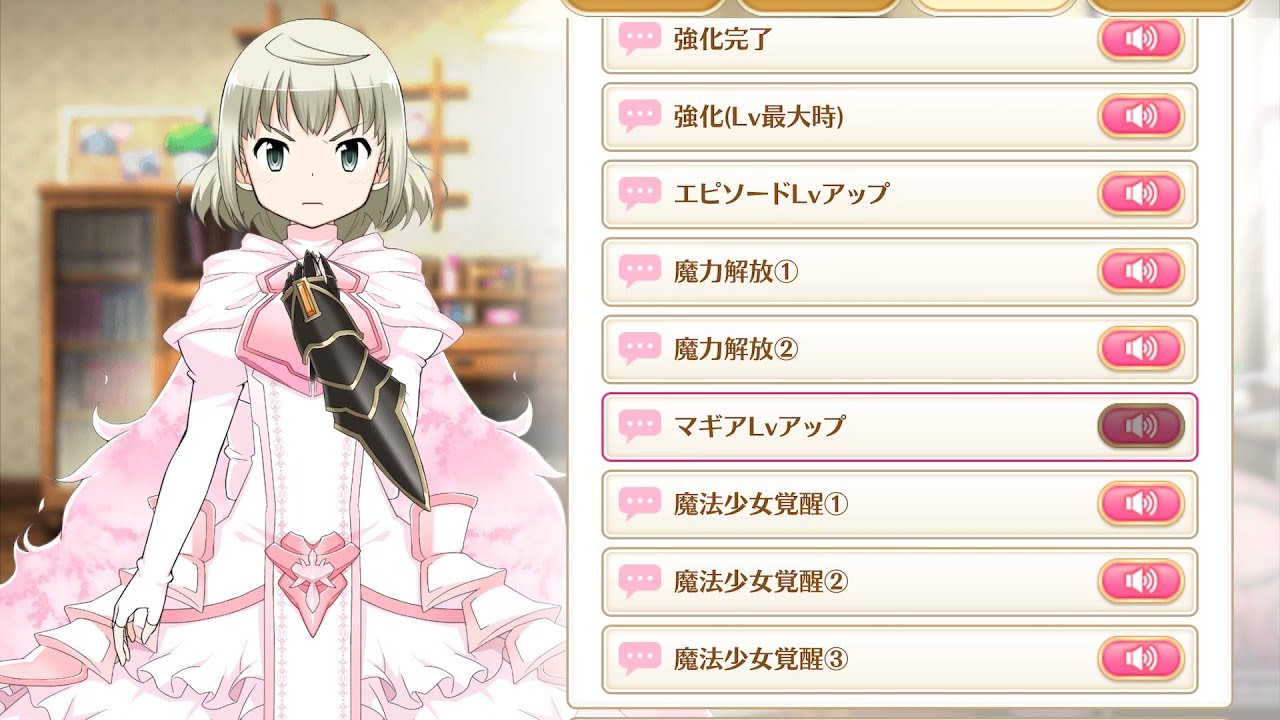The height and width of the screenshot is (720, 1280).
Task: Click the 強化(Lv最大時) entry text
Action: click(x=759, y=117)
